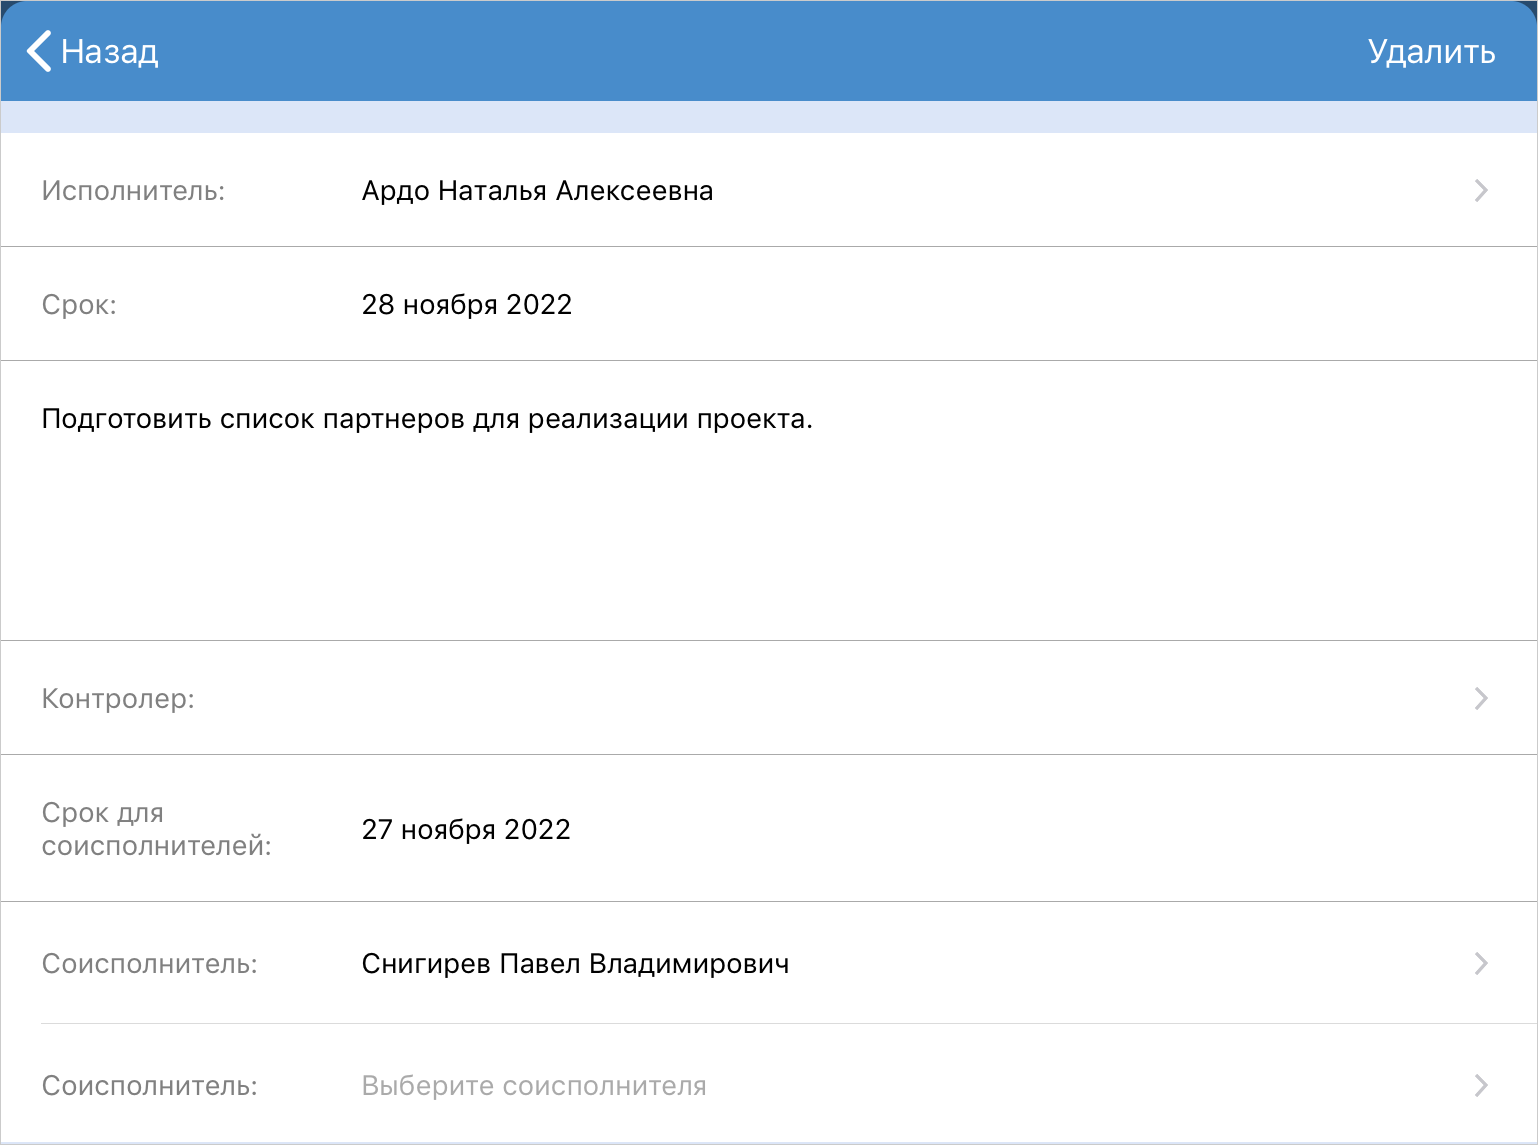Tap the "Назад" back label
This screenshot has width=1538, height=1145.
[110, 51]
